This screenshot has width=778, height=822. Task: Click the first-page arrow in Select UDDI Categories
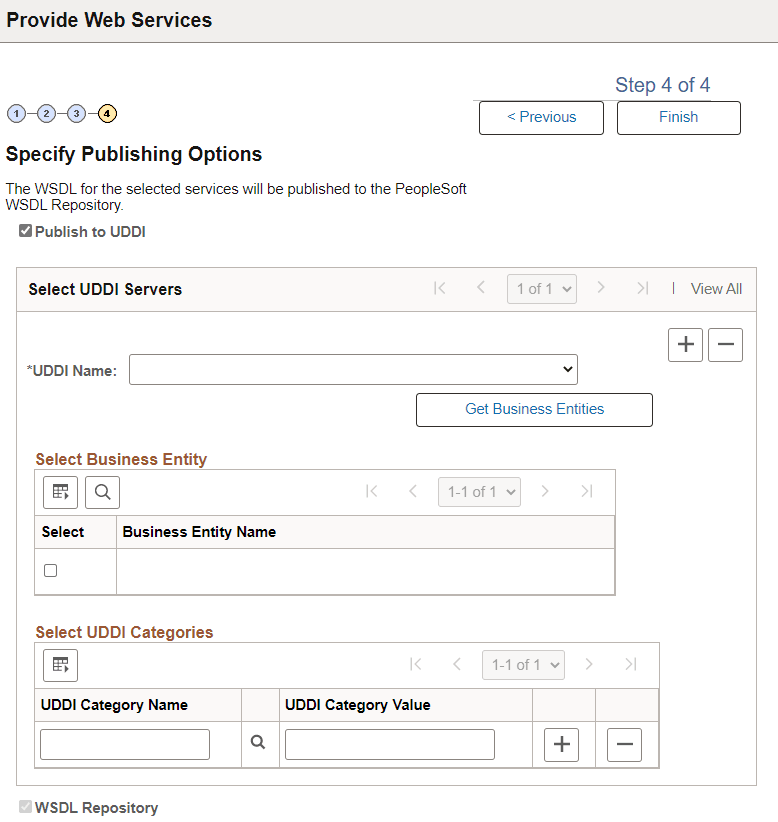416,665
